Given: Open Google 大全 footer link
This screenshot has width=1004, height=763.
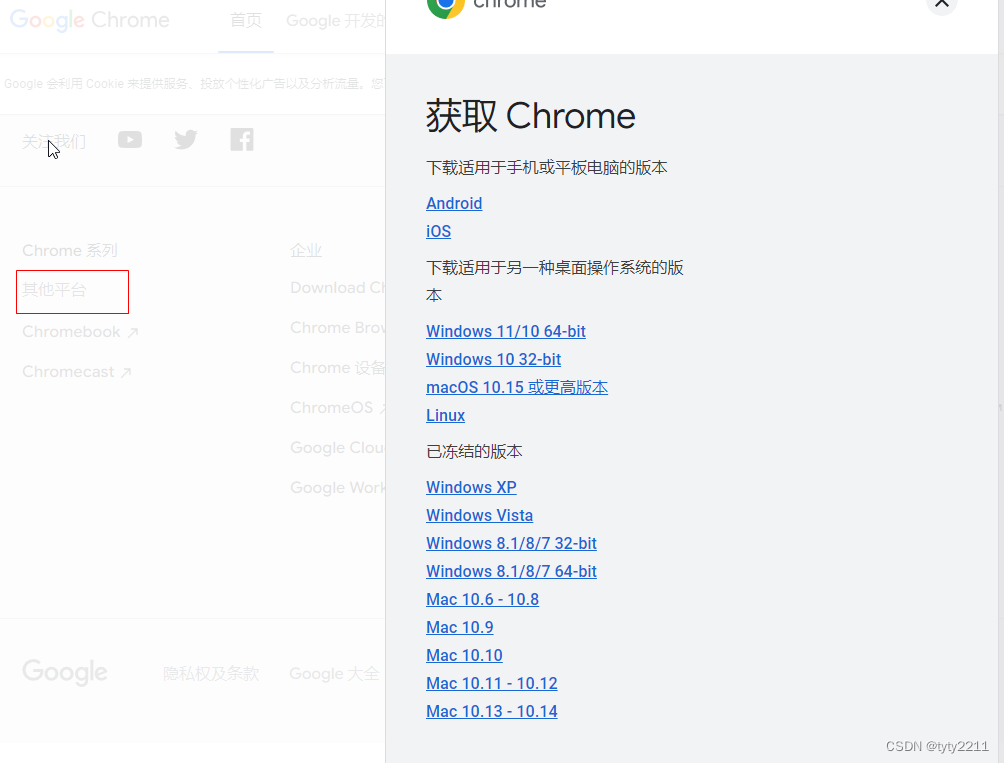Looking at the screenshot, I should point(334,674).
